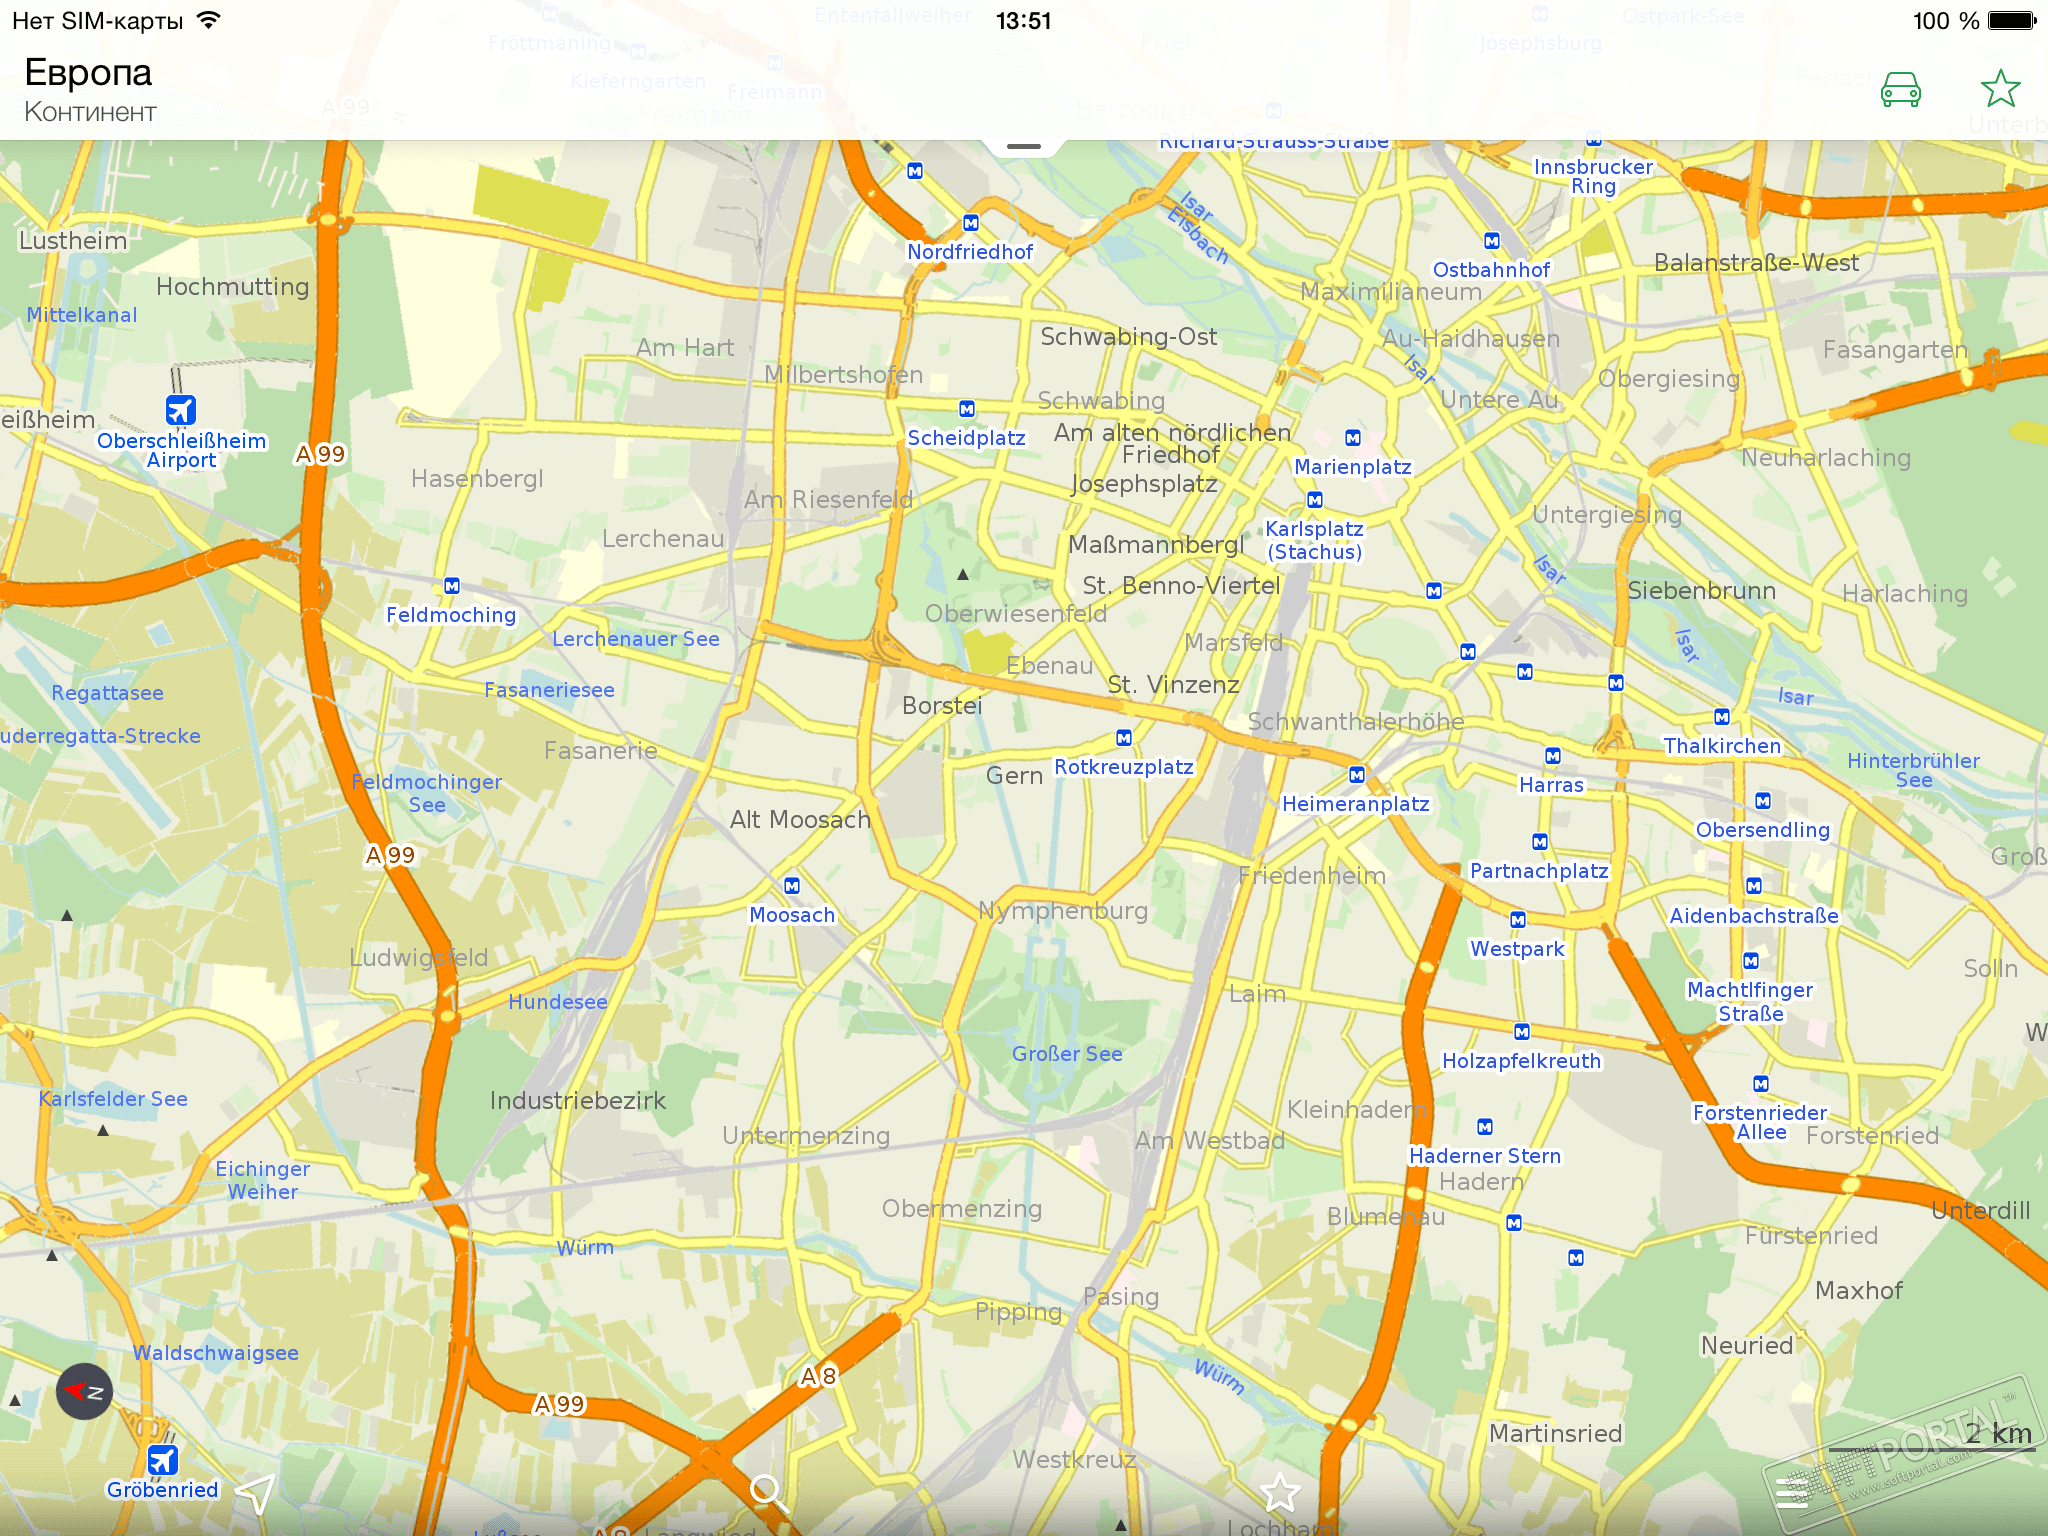This screenshot has height=1536, width=2048.
Task: Tap the Nordfriedhof station label
Action: coord(970,252)
